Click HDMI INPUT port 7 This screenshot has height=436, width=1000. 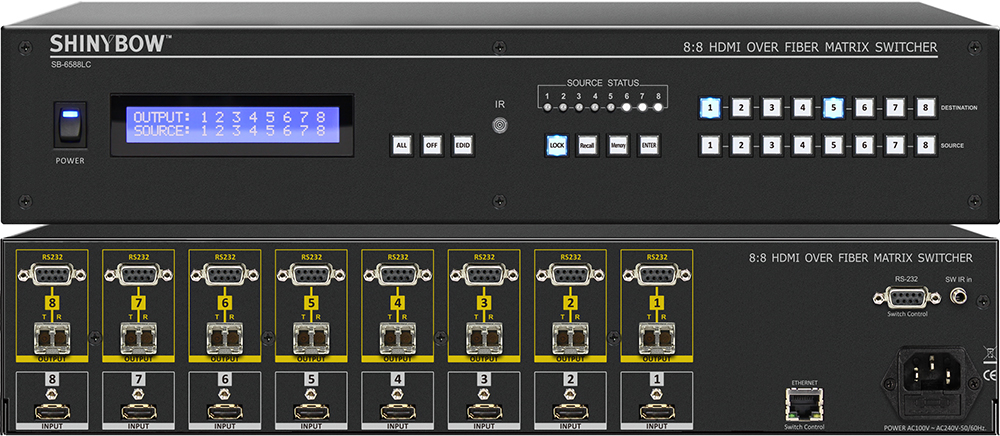pos(138,411)
